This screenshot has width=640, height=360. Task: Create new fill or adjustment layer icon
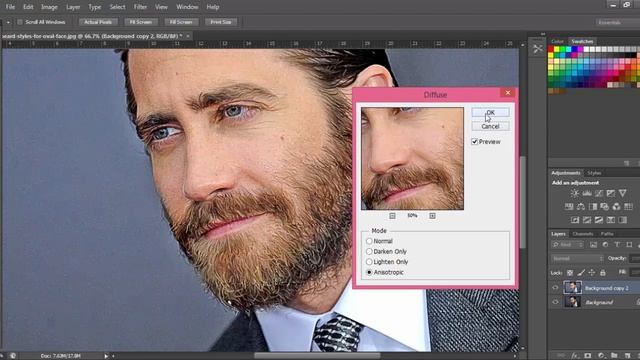click(601, 356)
